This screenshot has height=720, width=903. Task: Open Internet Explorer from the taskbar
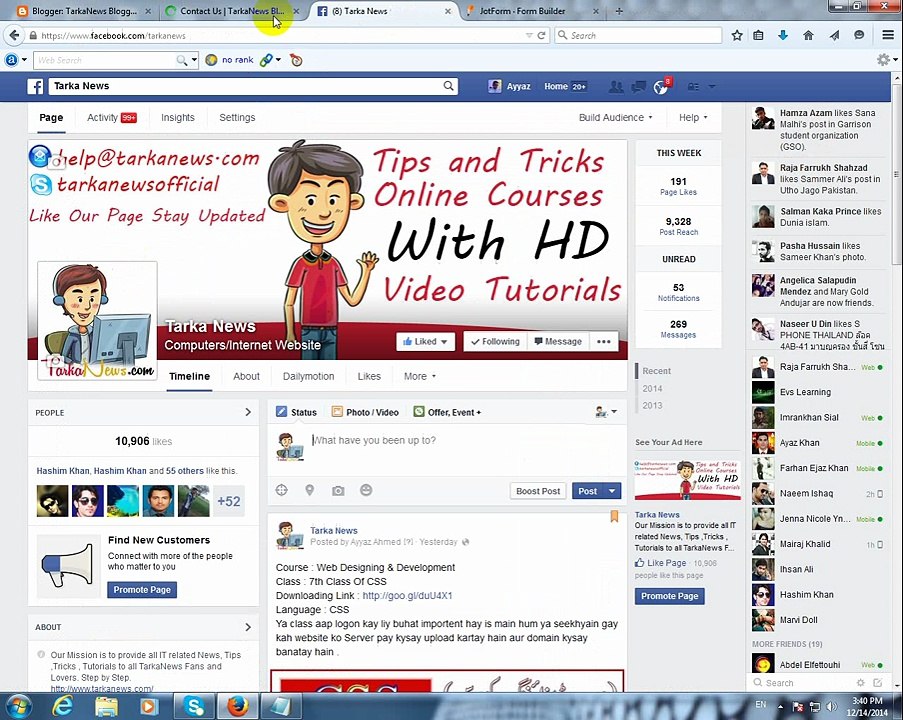tap(63, 706)
